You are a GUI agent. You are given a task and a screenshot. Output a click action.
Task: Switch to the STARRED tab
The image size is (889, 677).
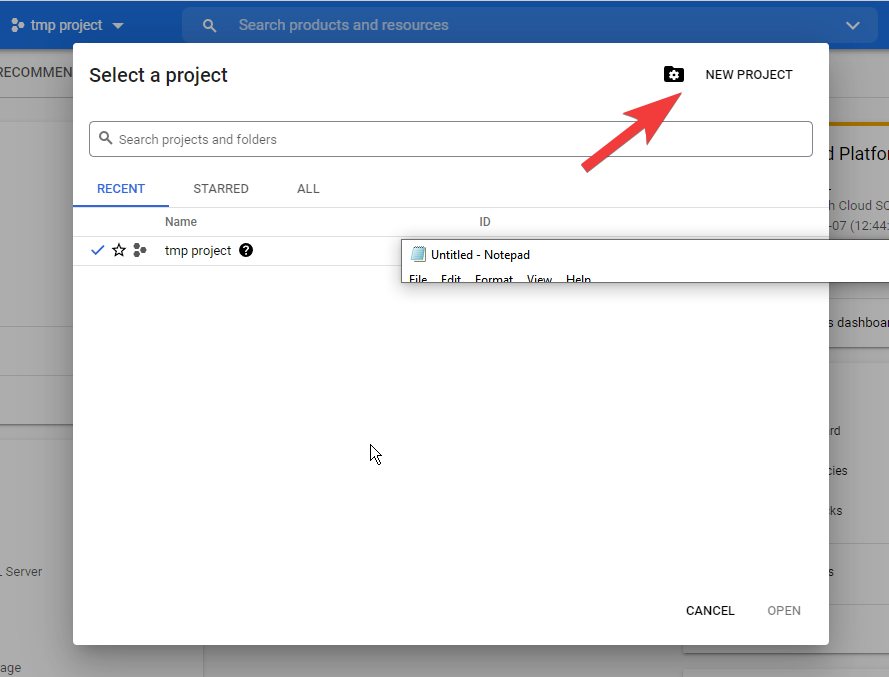click(221, 189)
